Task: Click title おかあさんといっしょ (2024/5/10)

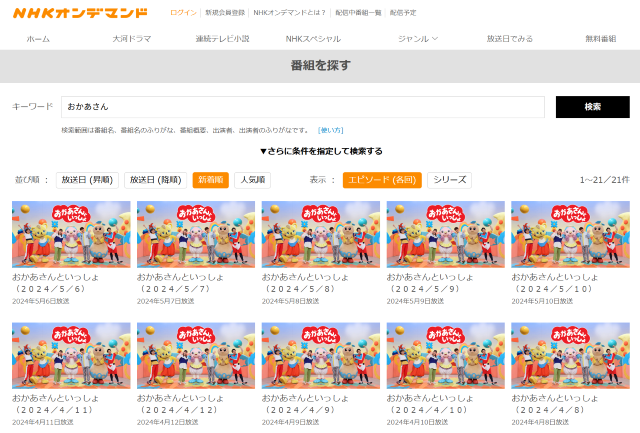Action: (555, 283)
